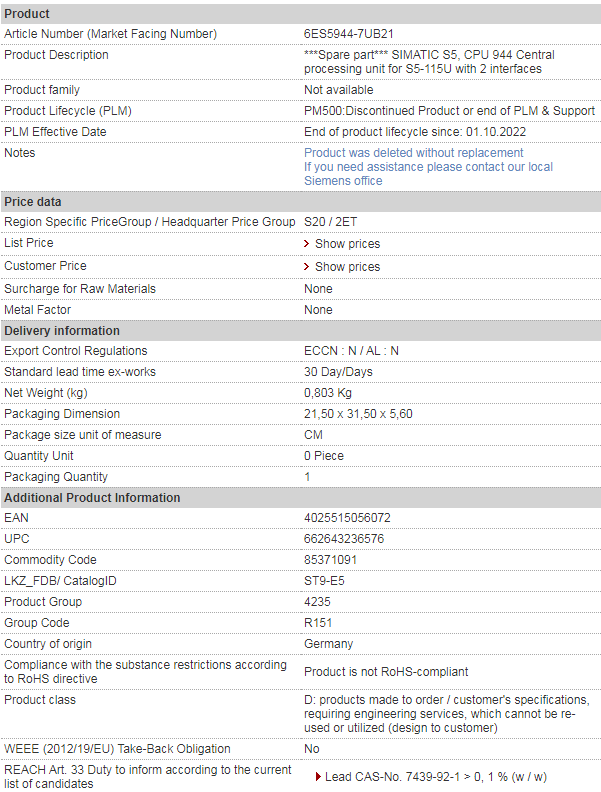Select the Delivery information section header
The width and height of the screenshot is (601, 792).
[x=62, y=331]
